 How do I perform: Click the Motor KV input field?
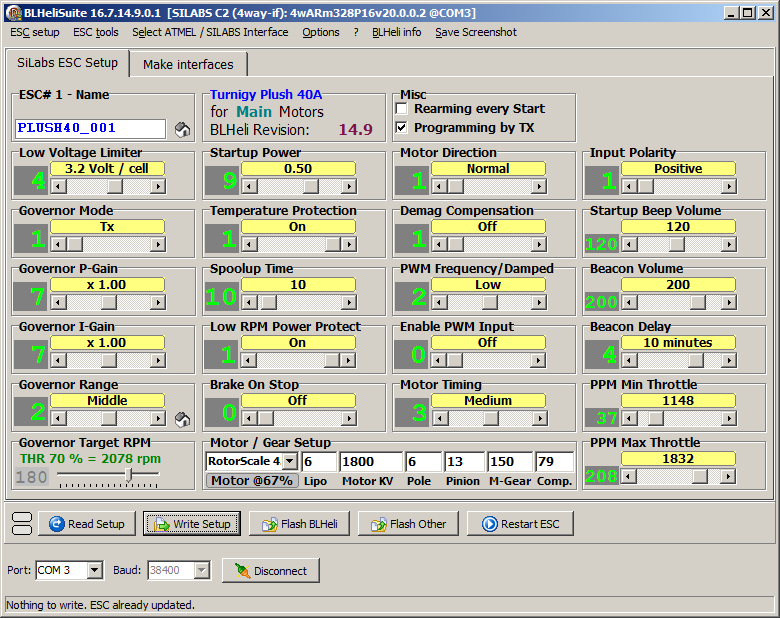(x=370, y=461)
